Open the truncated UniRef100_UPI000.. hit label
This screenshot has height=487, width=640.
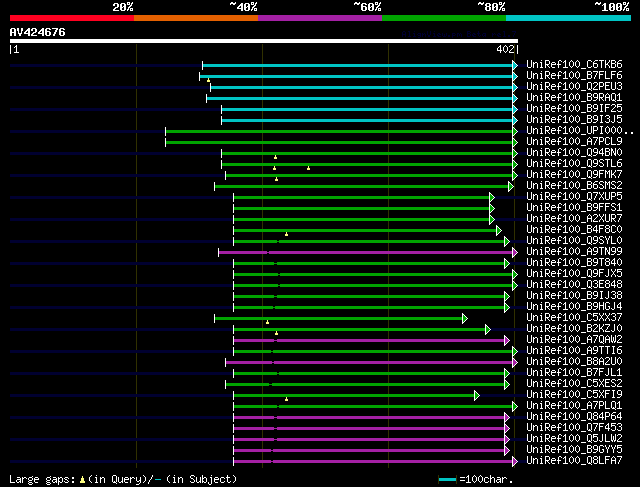[x=580, y=131]
